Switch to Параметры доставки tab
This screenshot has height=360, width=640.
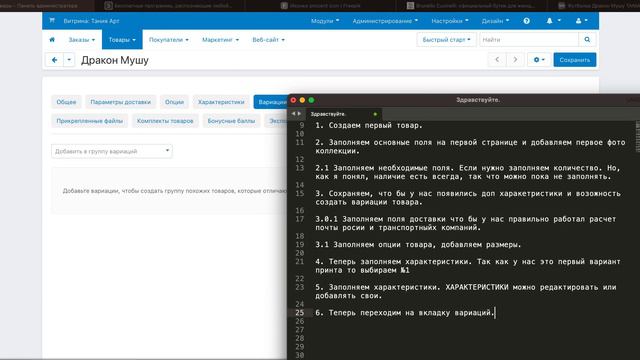pyautogui.click(x=120, y=102)
